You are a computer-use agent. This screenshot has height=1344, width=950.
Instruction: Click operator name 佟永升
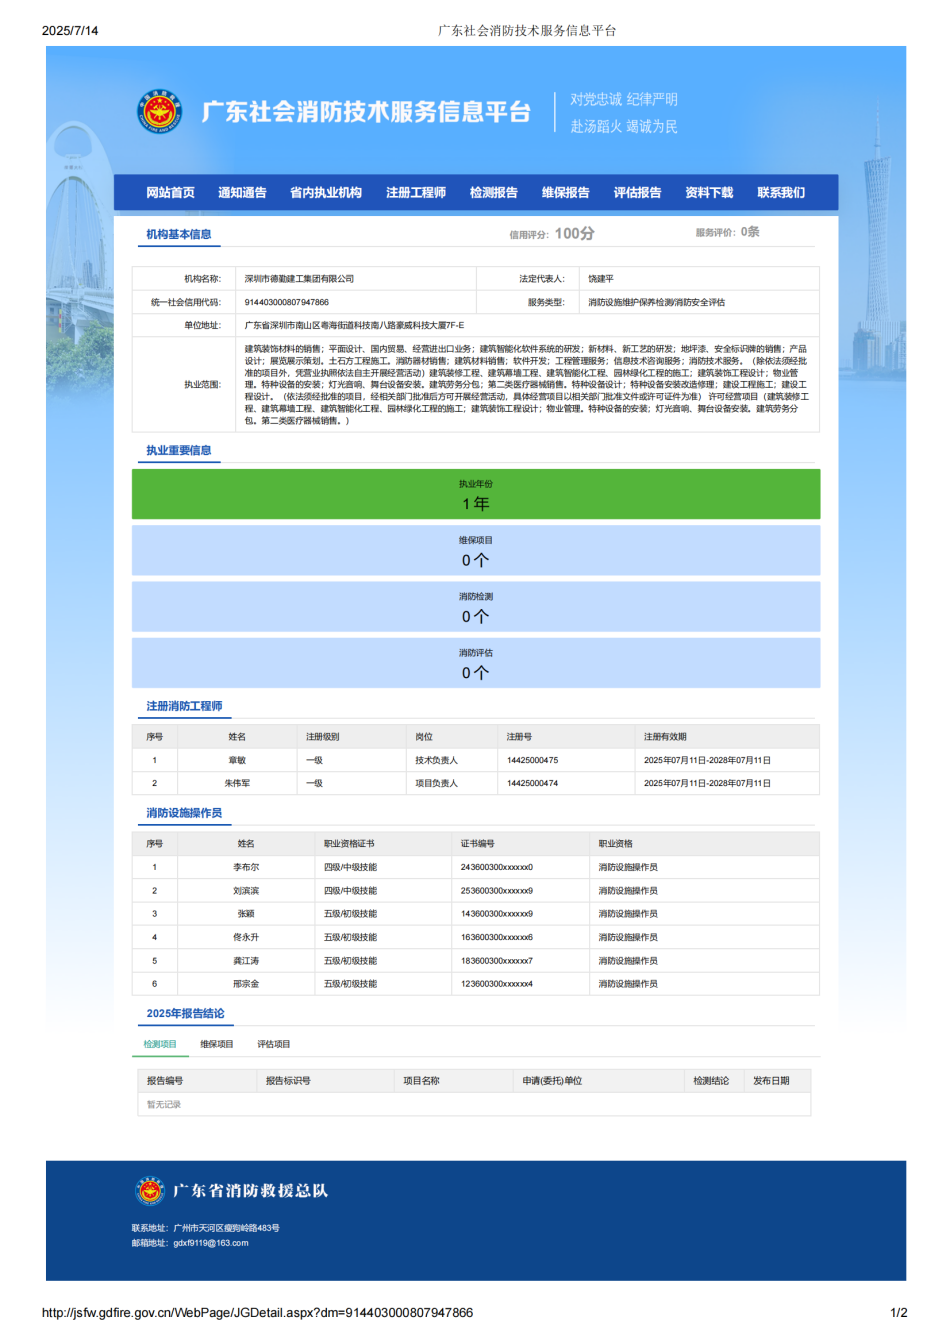(246, 937)
